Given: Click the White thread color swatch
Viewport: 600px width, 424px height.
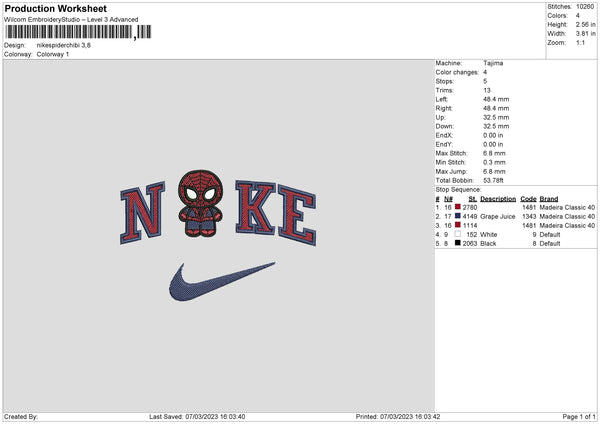Looking at the screenshot, I should pos(457,234).
